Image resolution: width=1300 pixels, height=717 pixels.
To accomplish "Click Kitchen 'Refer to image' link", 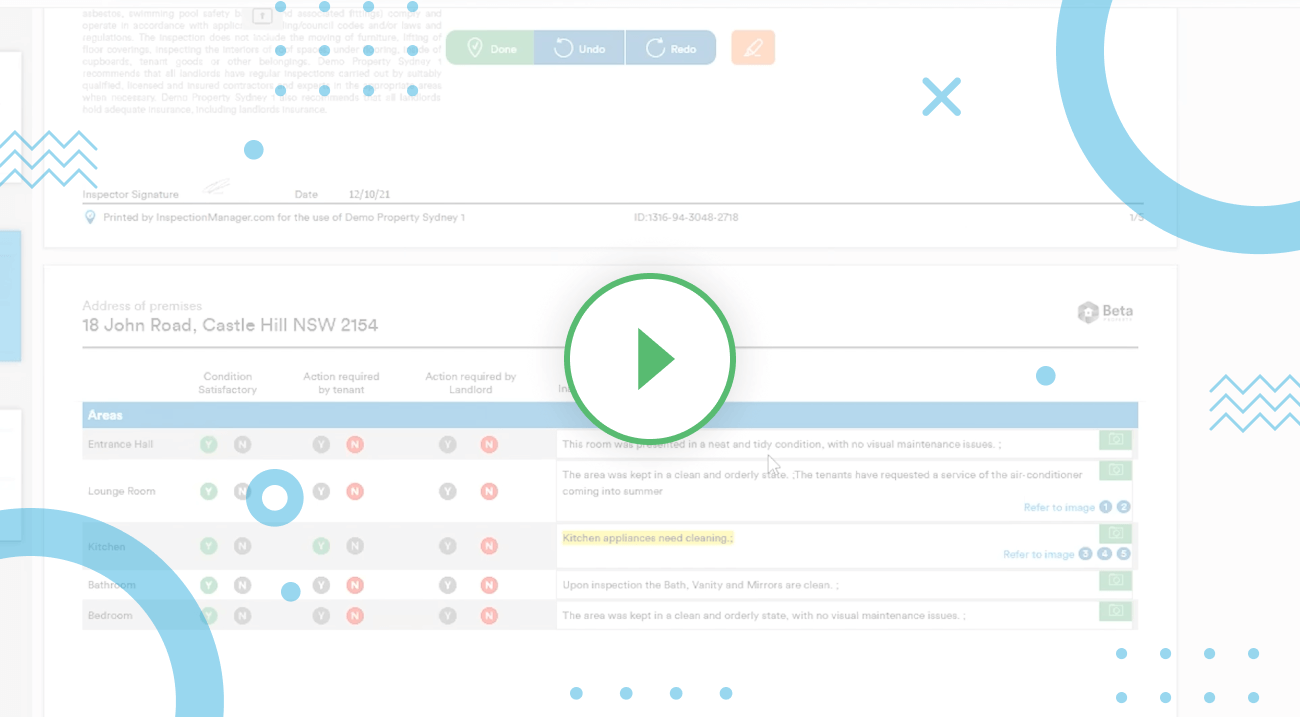I will tap(1038, 554).
